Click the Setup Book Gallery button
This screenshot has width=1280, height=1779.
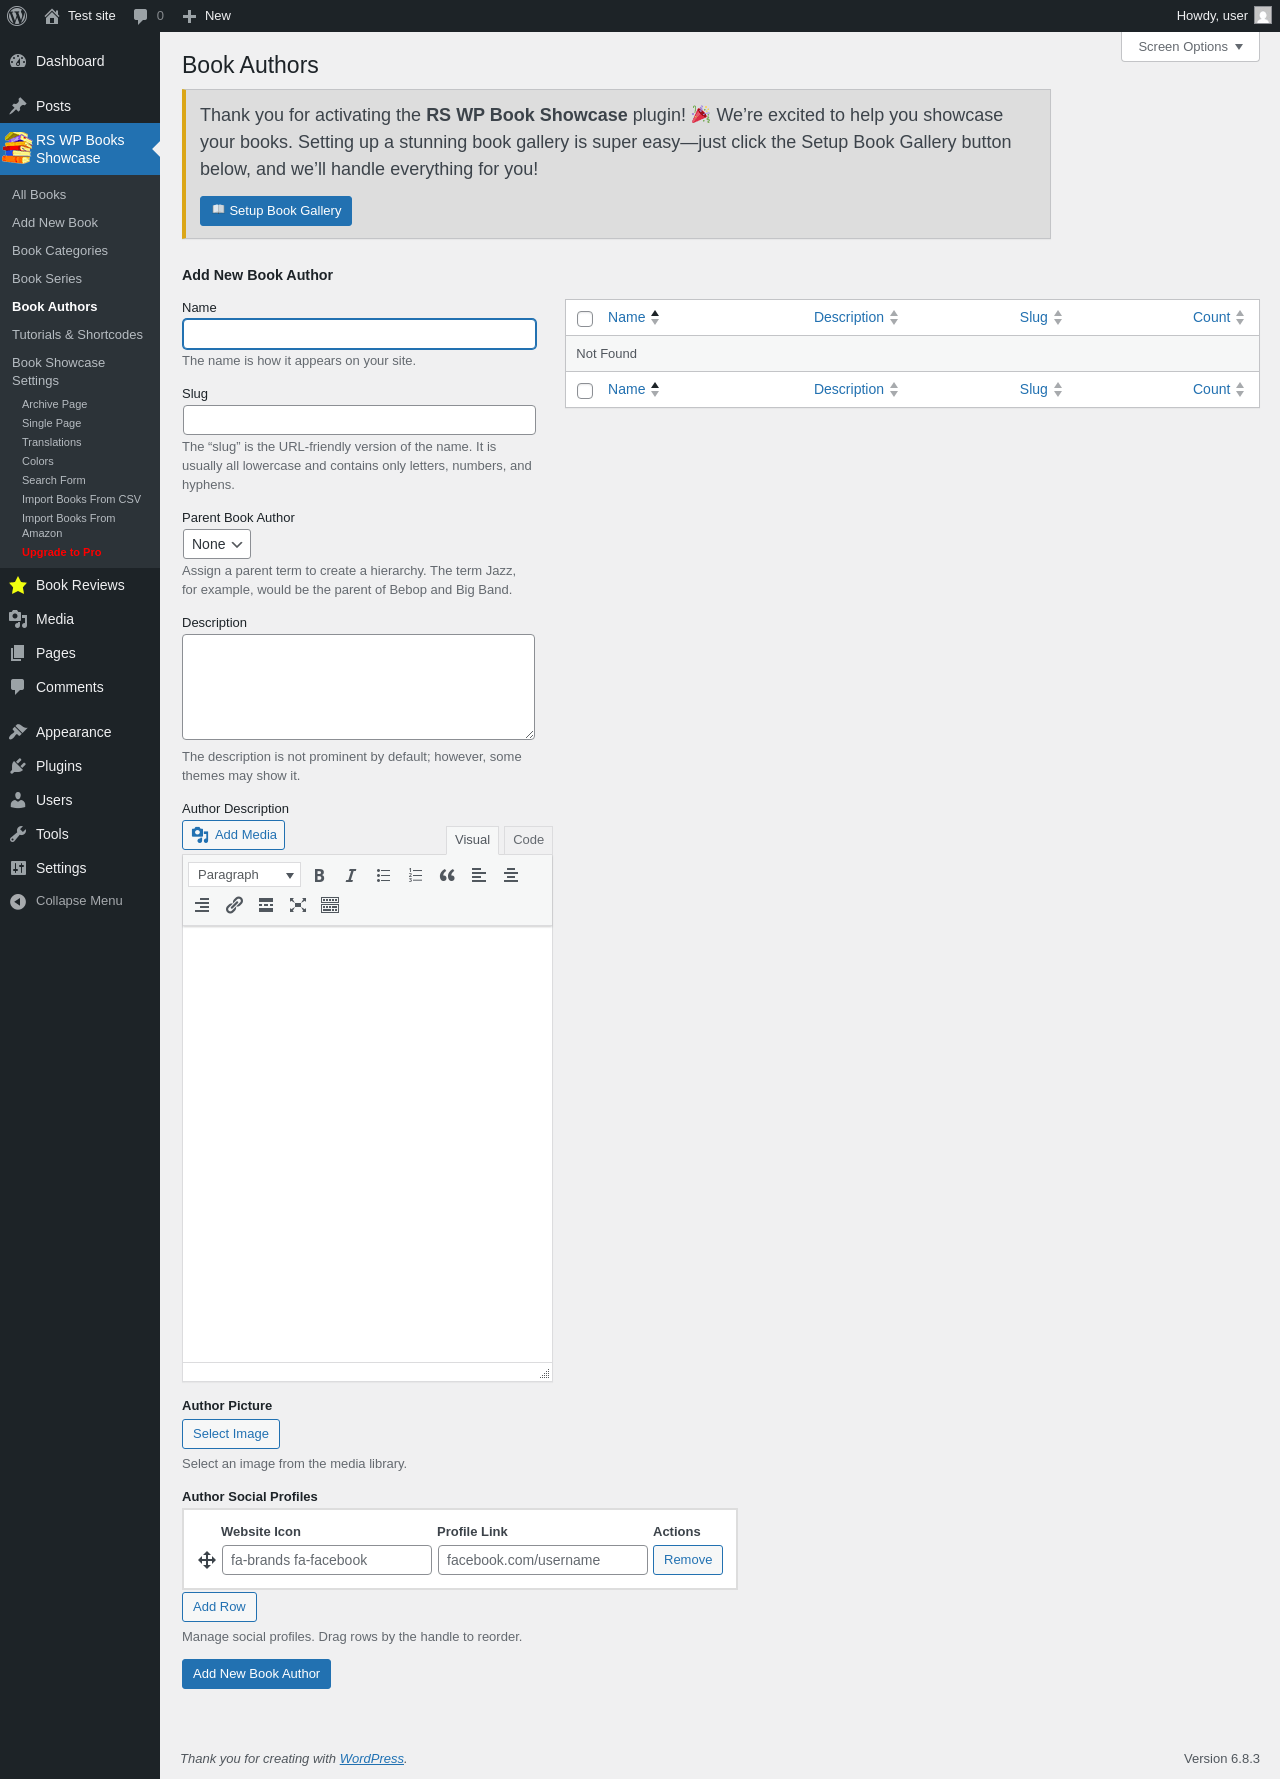point(276,211)
